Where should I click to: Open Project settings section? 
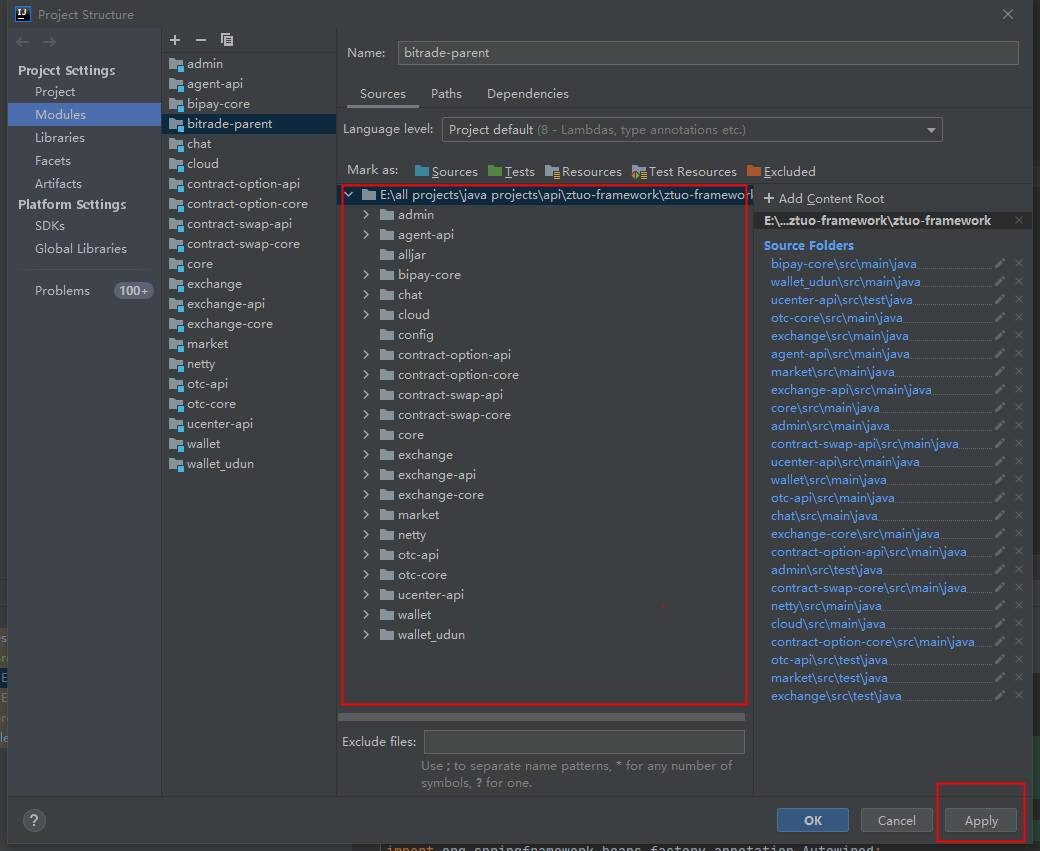point(55,92)
